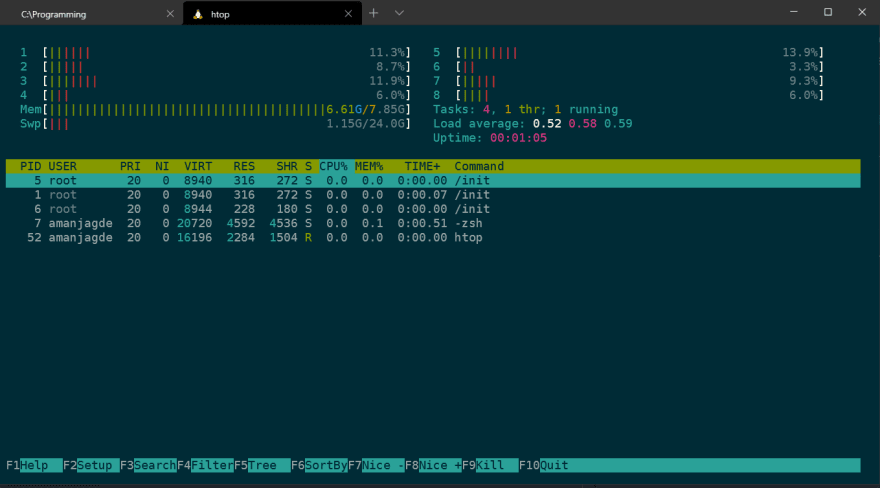Close the htop tab
The width and height of the screenshot is (880, 488).
click(x=349, y=14)
